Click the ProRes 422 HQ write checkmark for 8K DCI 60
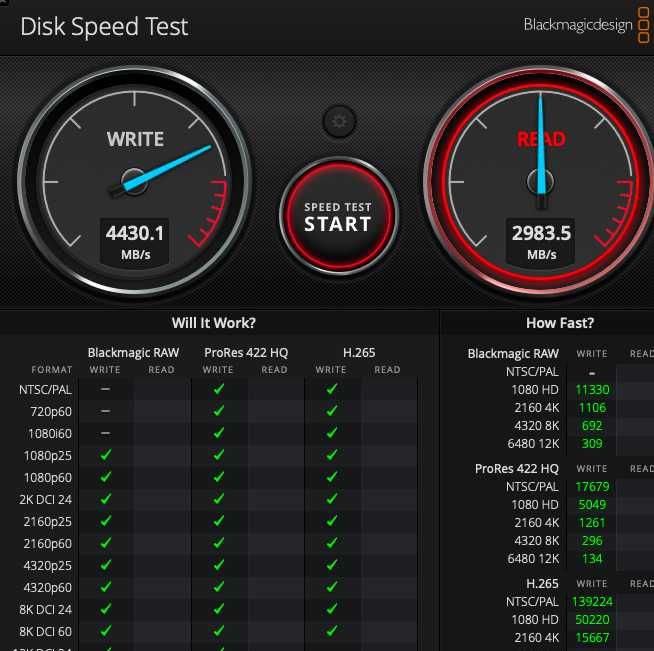Screen dimensions: 654x651 (219, 631)
